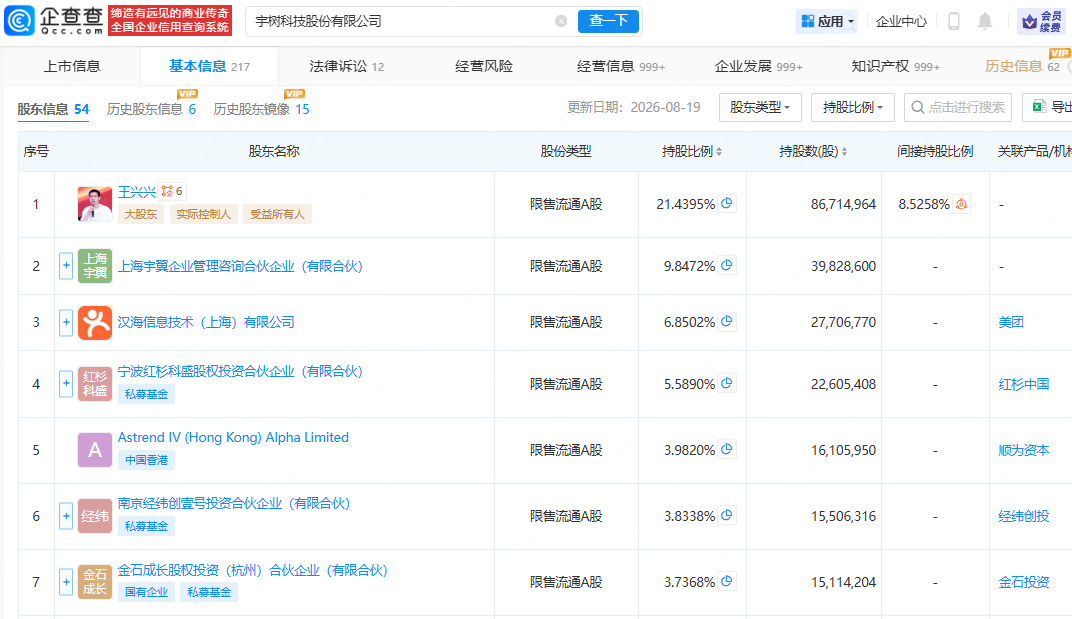This screenshot has height=619, width=1072.
Task: Open the 美团 related product link
Action: [1010, 322]
